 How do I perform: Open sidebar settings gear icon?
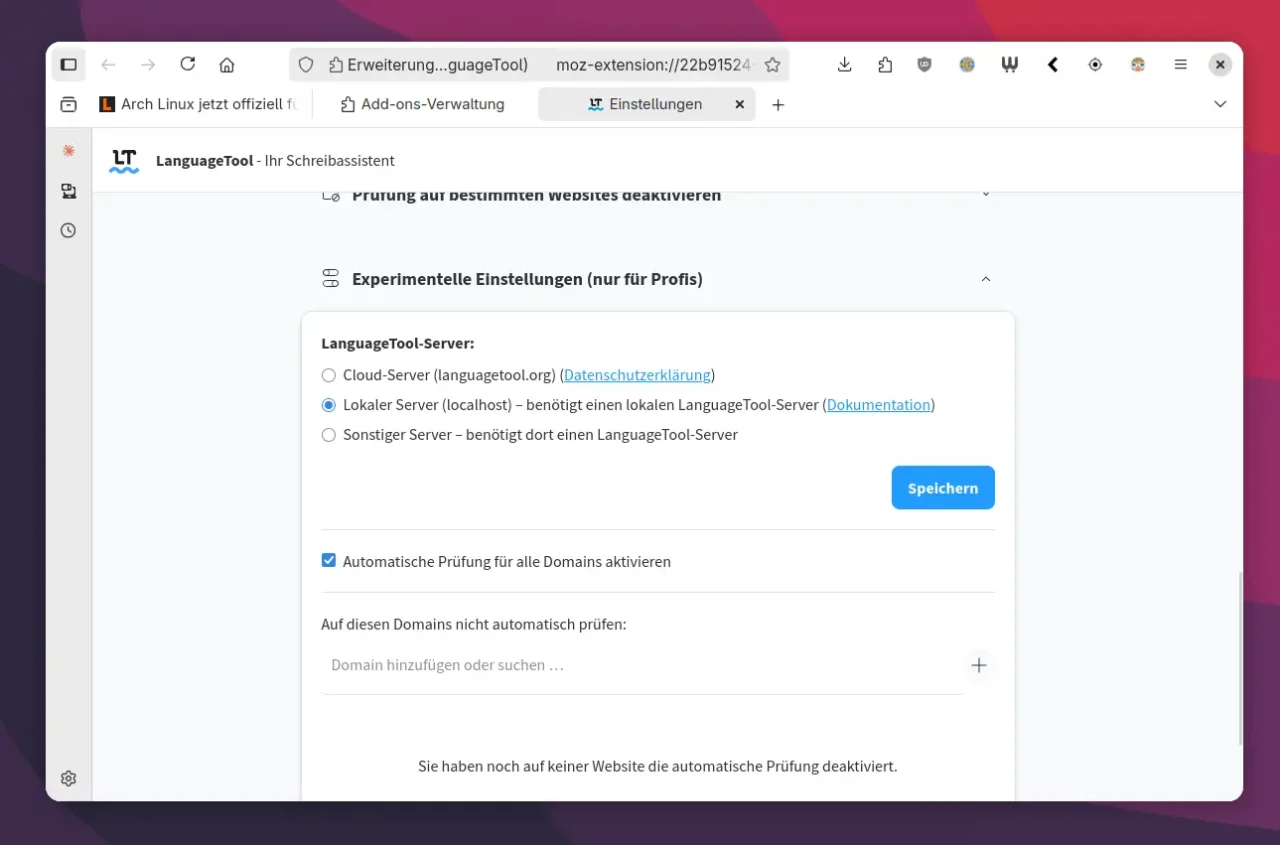point(68,778)
